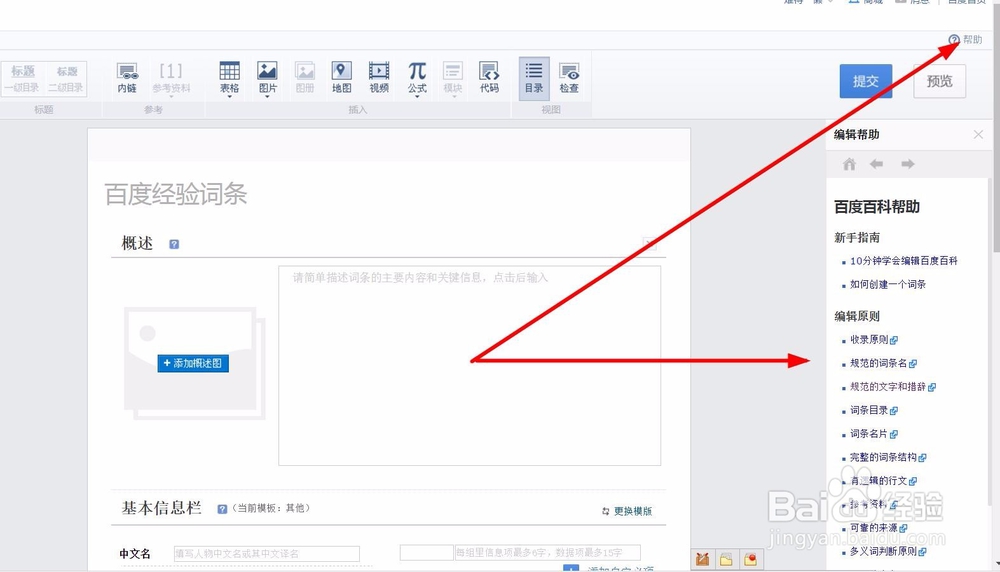Screen dimensions: 1000x572
Task: Expand the 公式 dropdown arrow
Action: pos(417,96)
